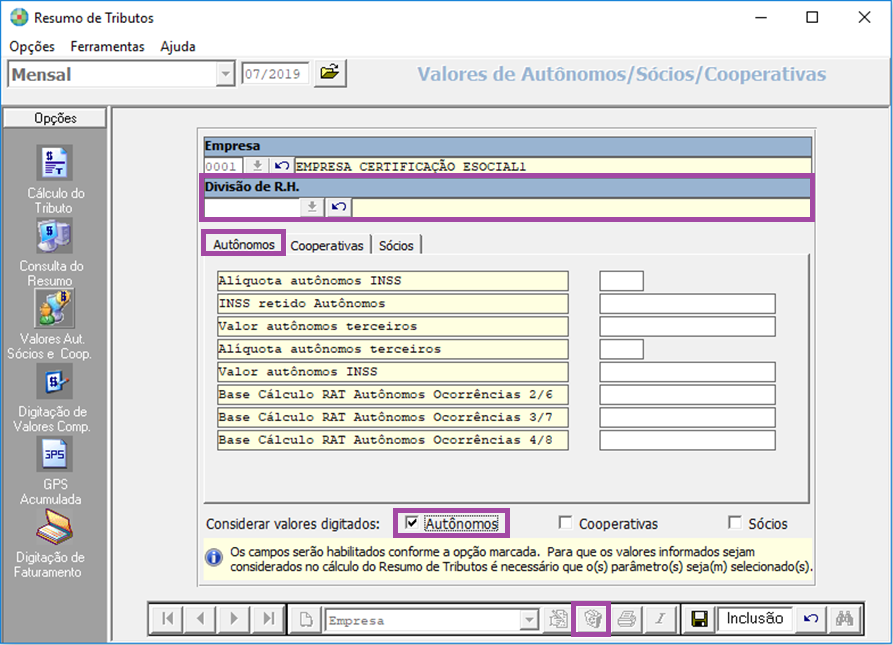Click the Divisão de R.H. code field
The height and width of the screenshot is (645, 893).
point(252,207)
